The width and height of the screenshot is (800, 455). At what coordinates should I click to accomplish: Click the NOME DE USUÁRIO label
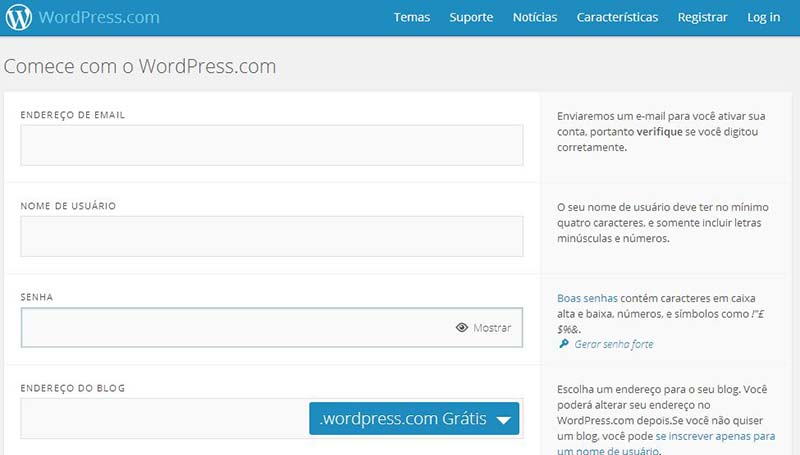coord(68,206)
